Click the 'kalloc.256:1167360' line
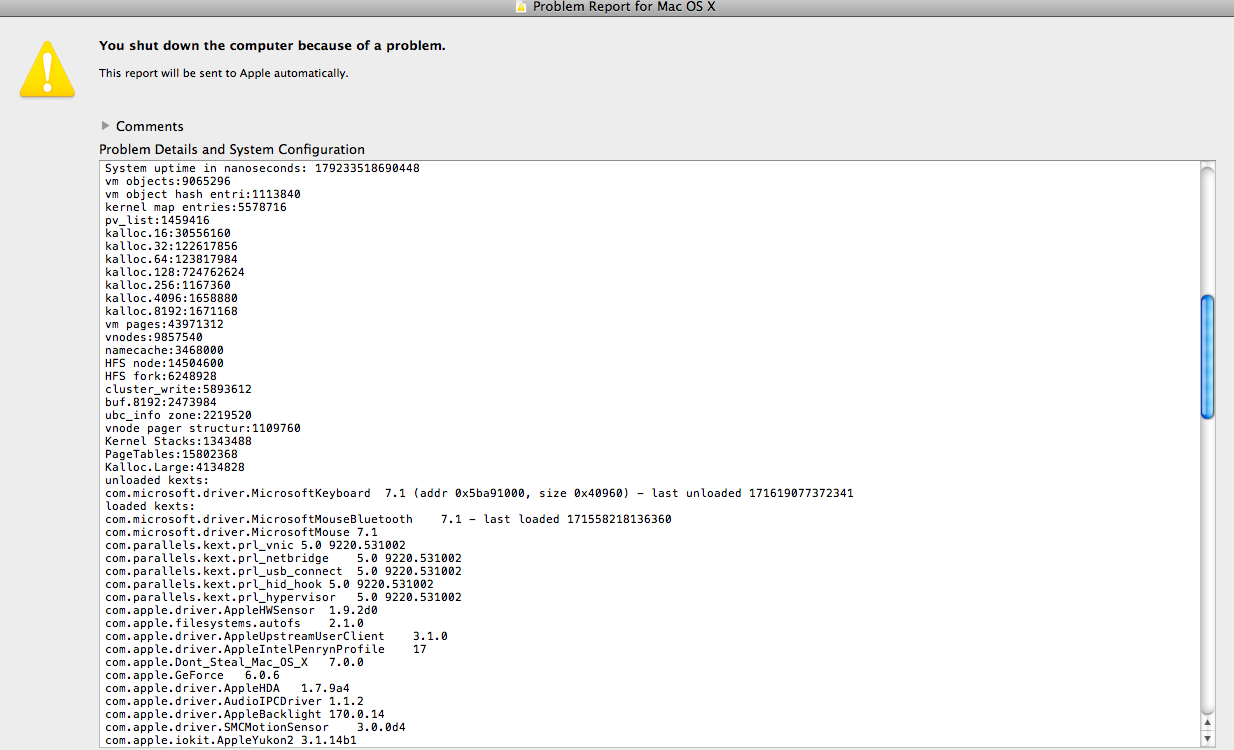Viewport: 1234px width, 750px height. 168,285
